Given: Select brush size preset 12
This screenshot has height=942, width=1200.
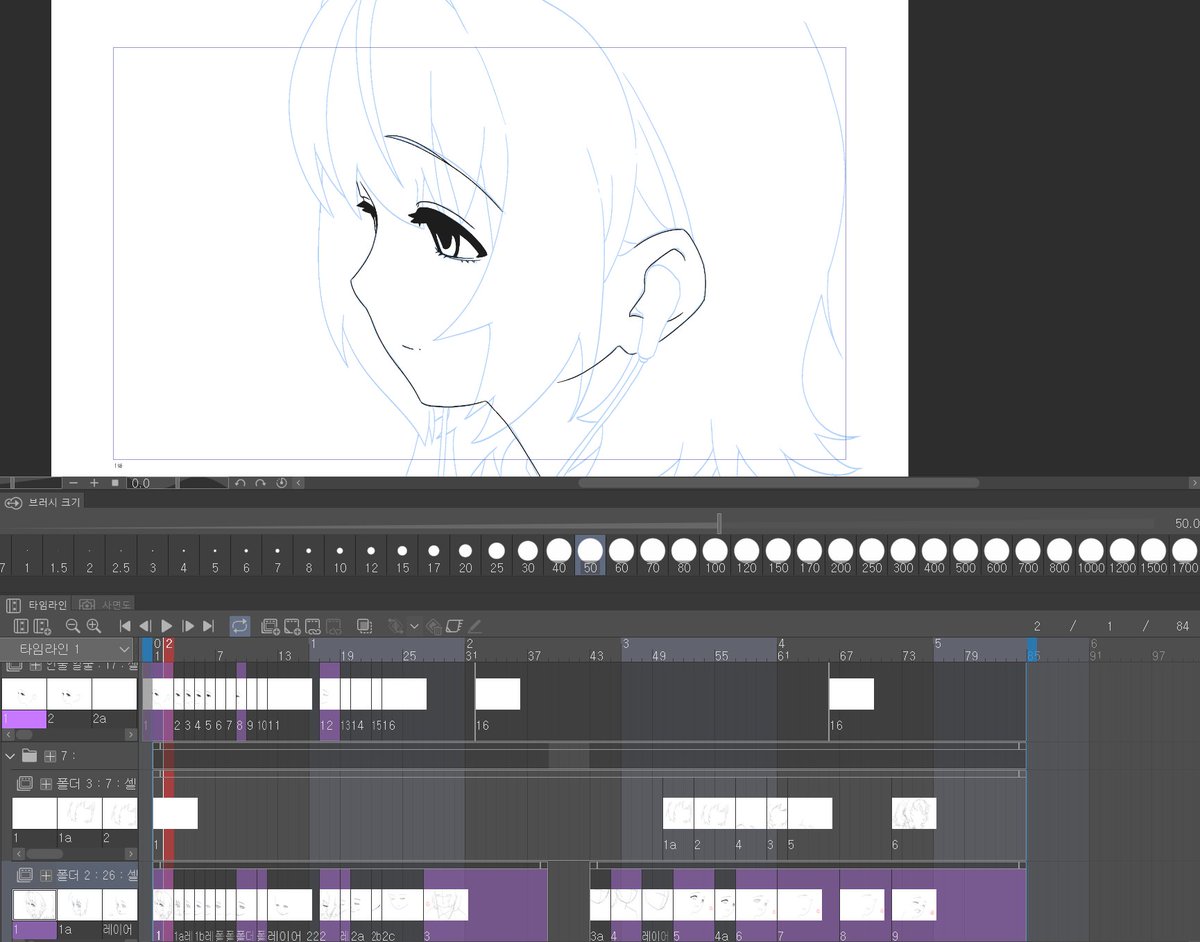Looking at the screenshot, I should pyautogui.click(x=371, y=555).
